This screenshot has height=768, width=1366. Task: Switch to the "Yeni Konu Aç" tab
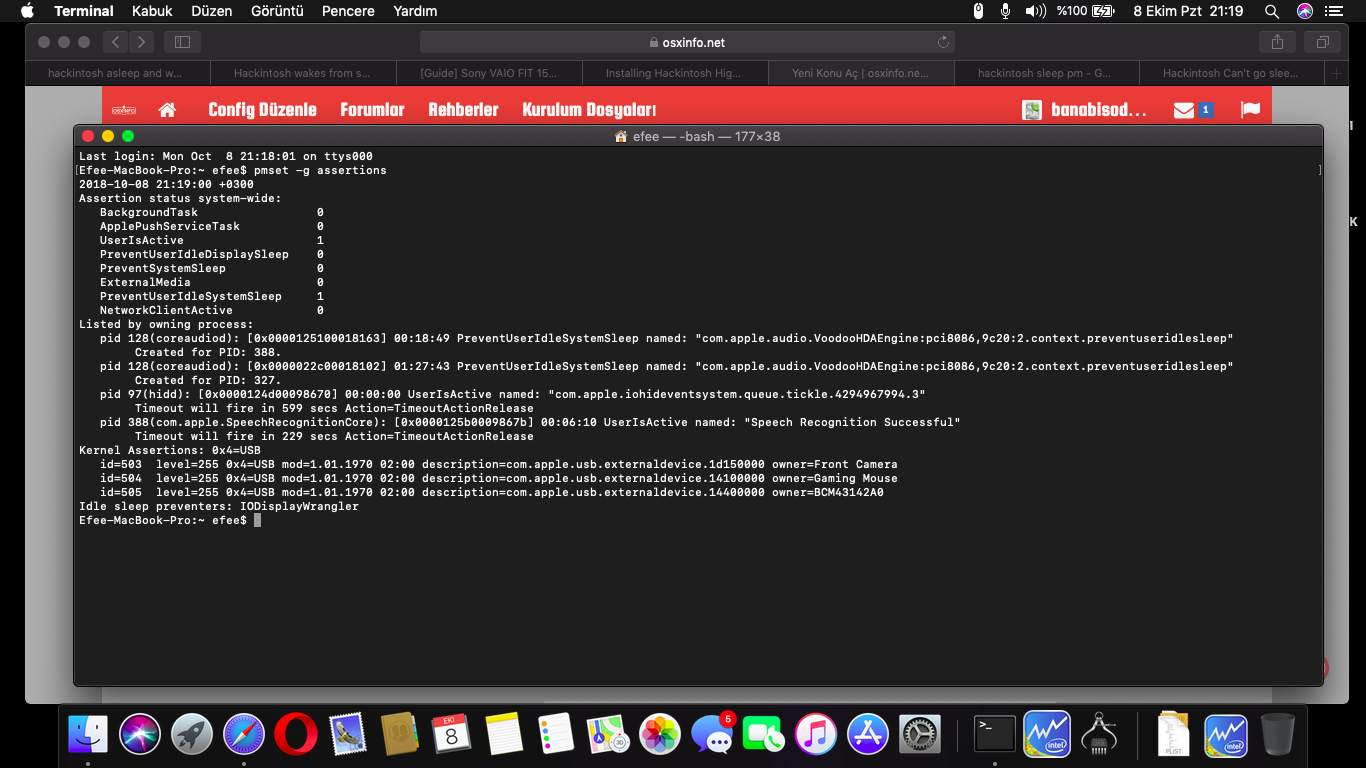pos(860,73)
